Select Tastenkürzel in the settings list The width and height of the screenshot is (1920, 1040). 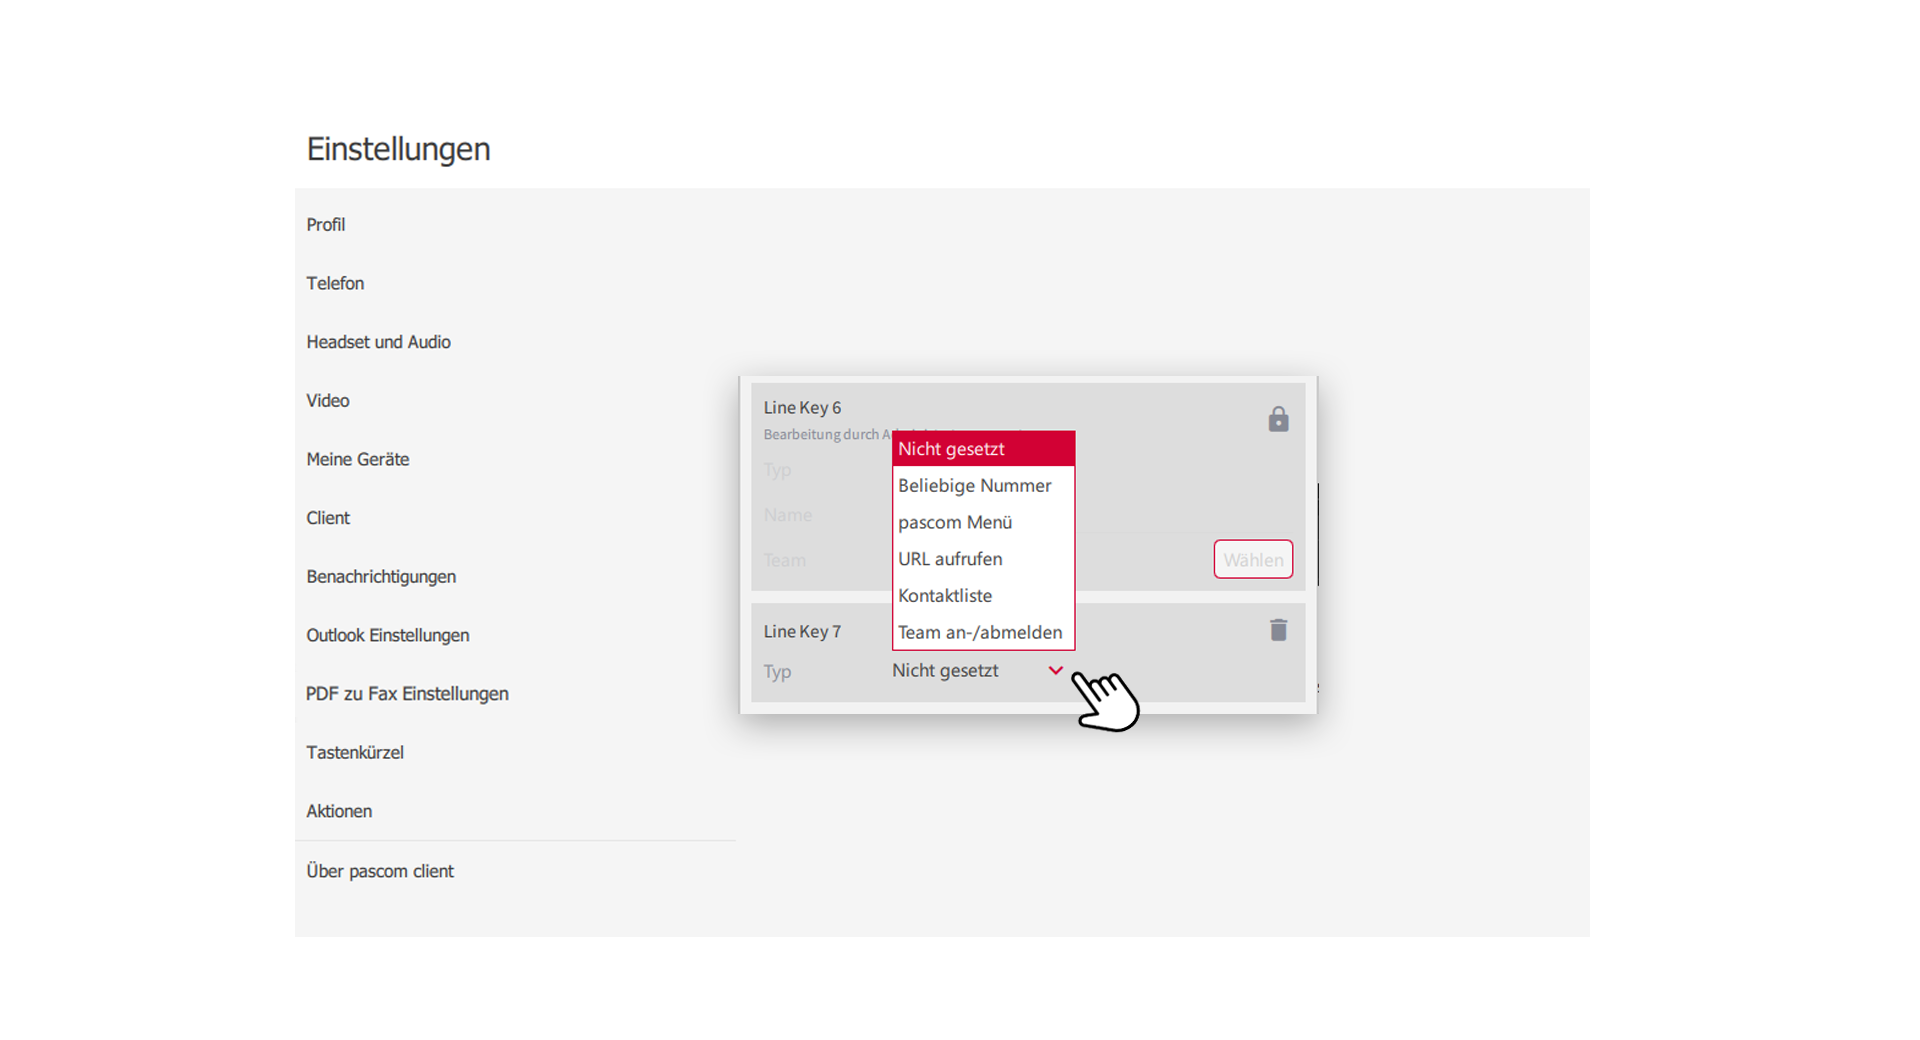coord(354,753)
